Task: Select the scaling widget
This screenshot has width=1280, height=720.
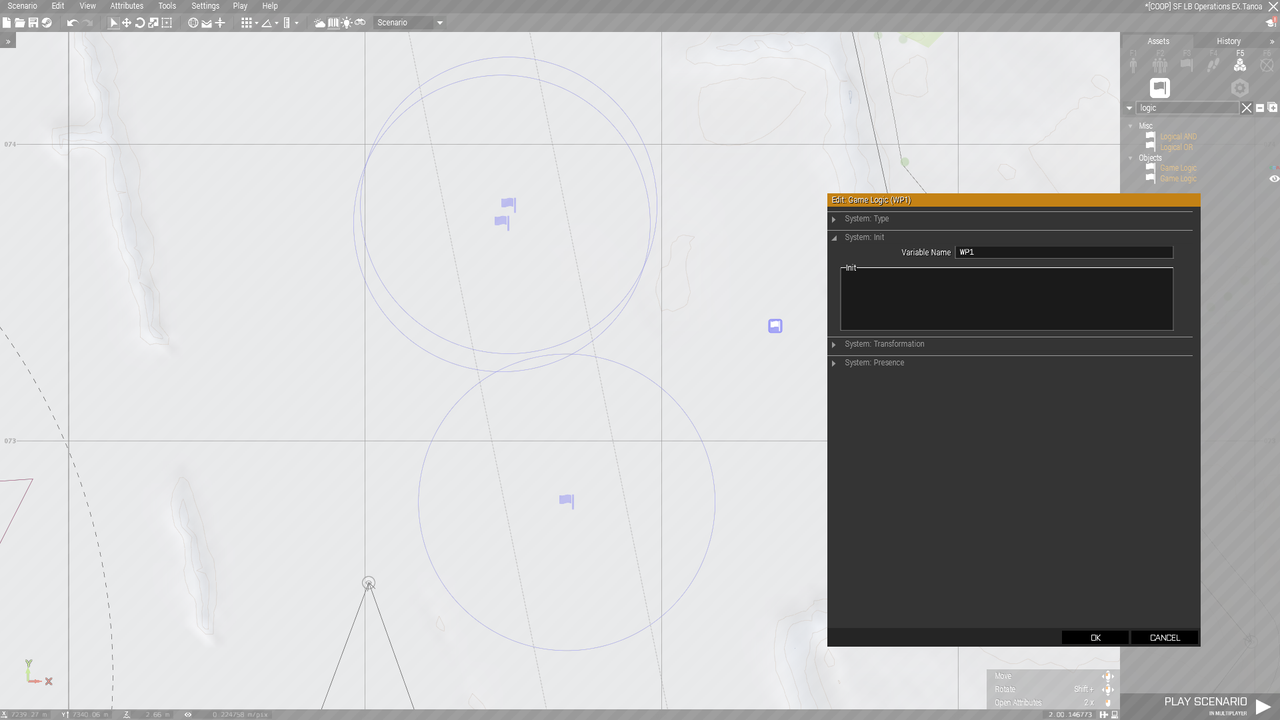Action: (x=153, y=23)
